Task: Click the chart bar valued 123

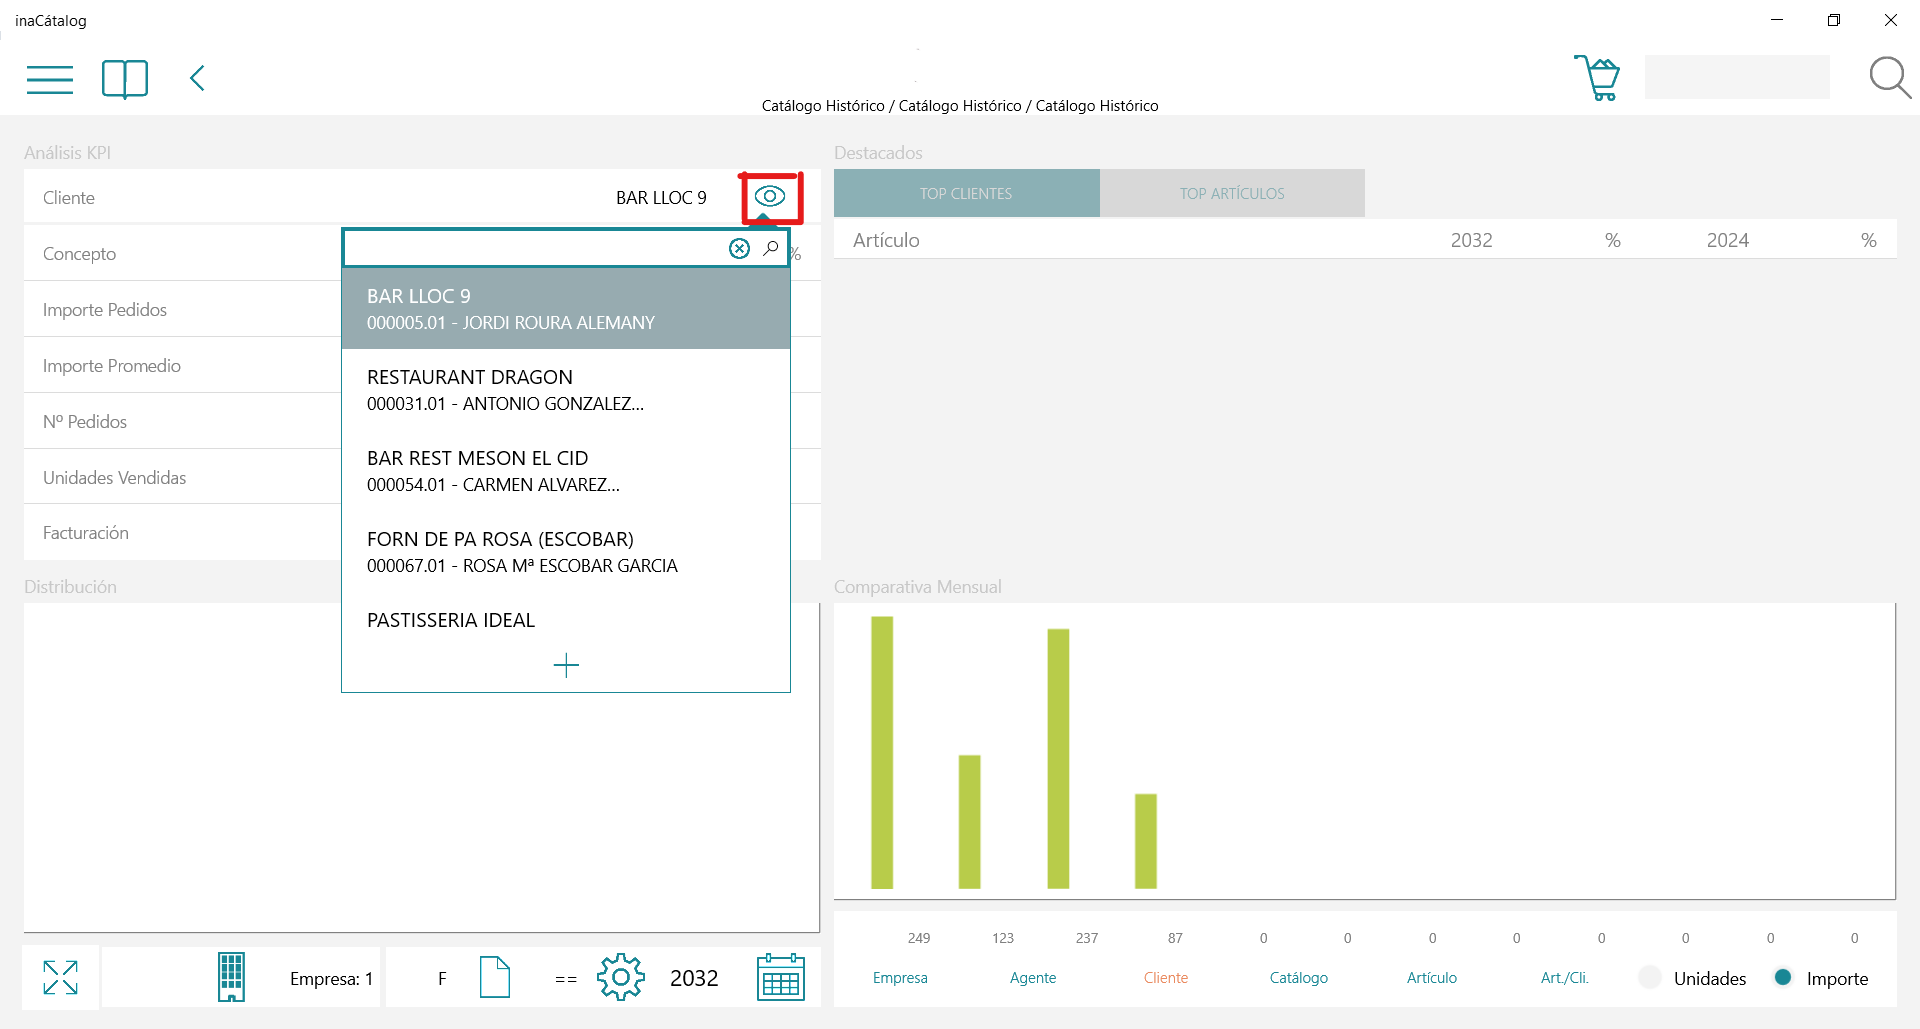Action: pyautogui.click(x=969, y=822)
